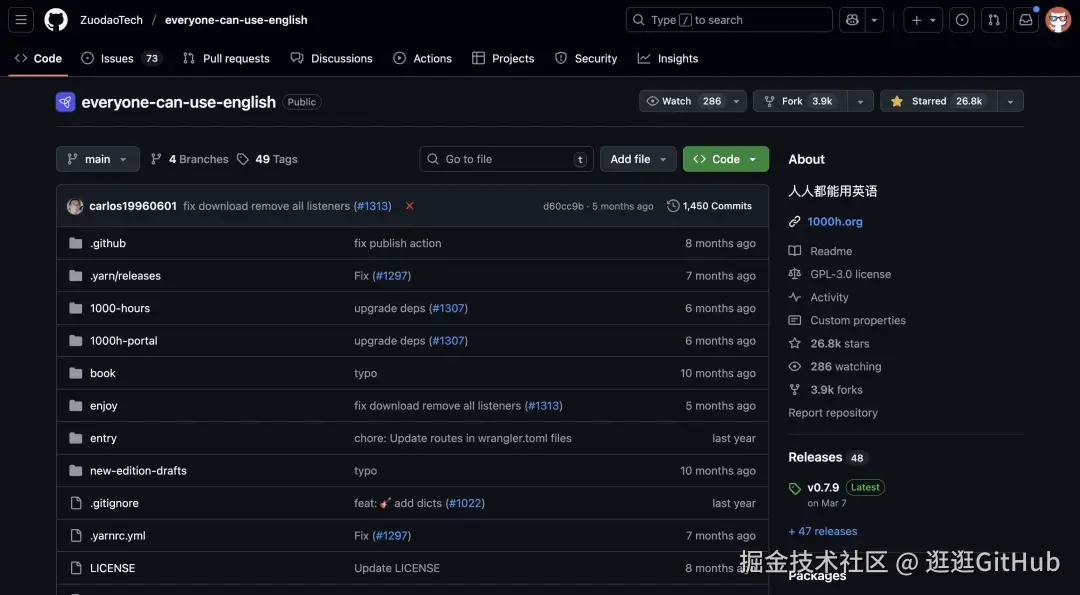Switch to the Code tab

39,59
